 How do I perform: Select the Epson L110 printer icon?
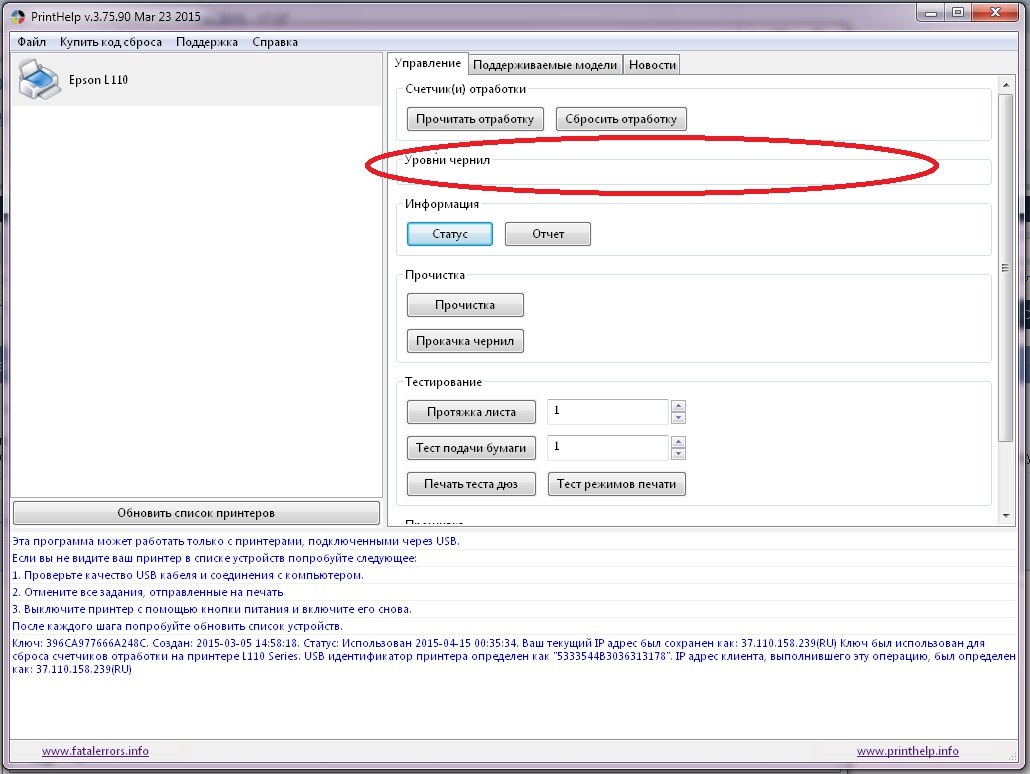pos(39,80)
